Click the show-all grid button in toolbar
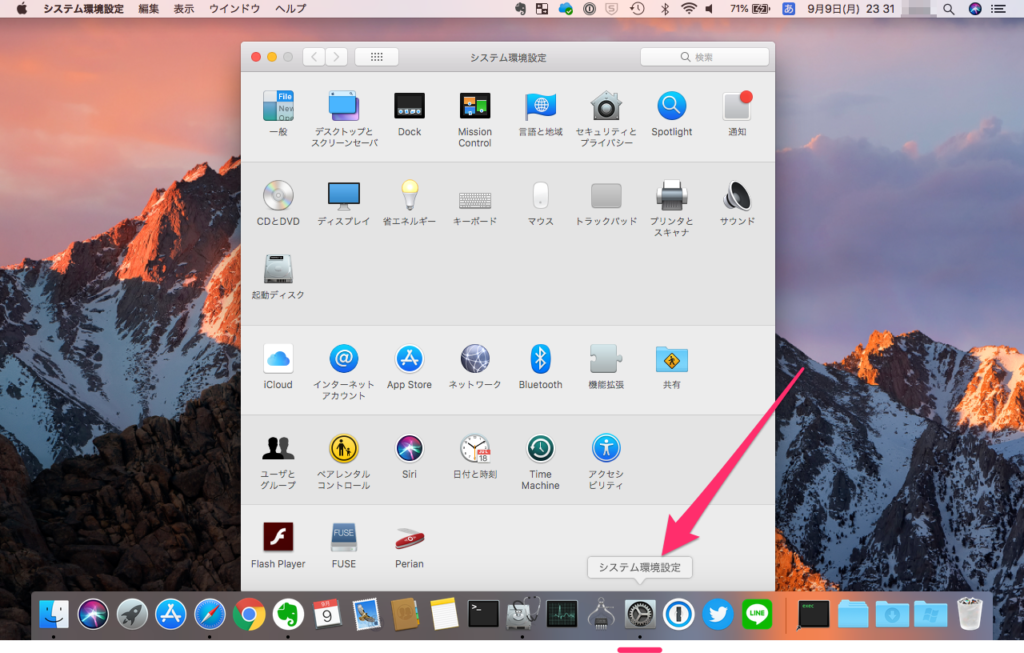This screenshot has height=653, width=1024. click(376, 57)
